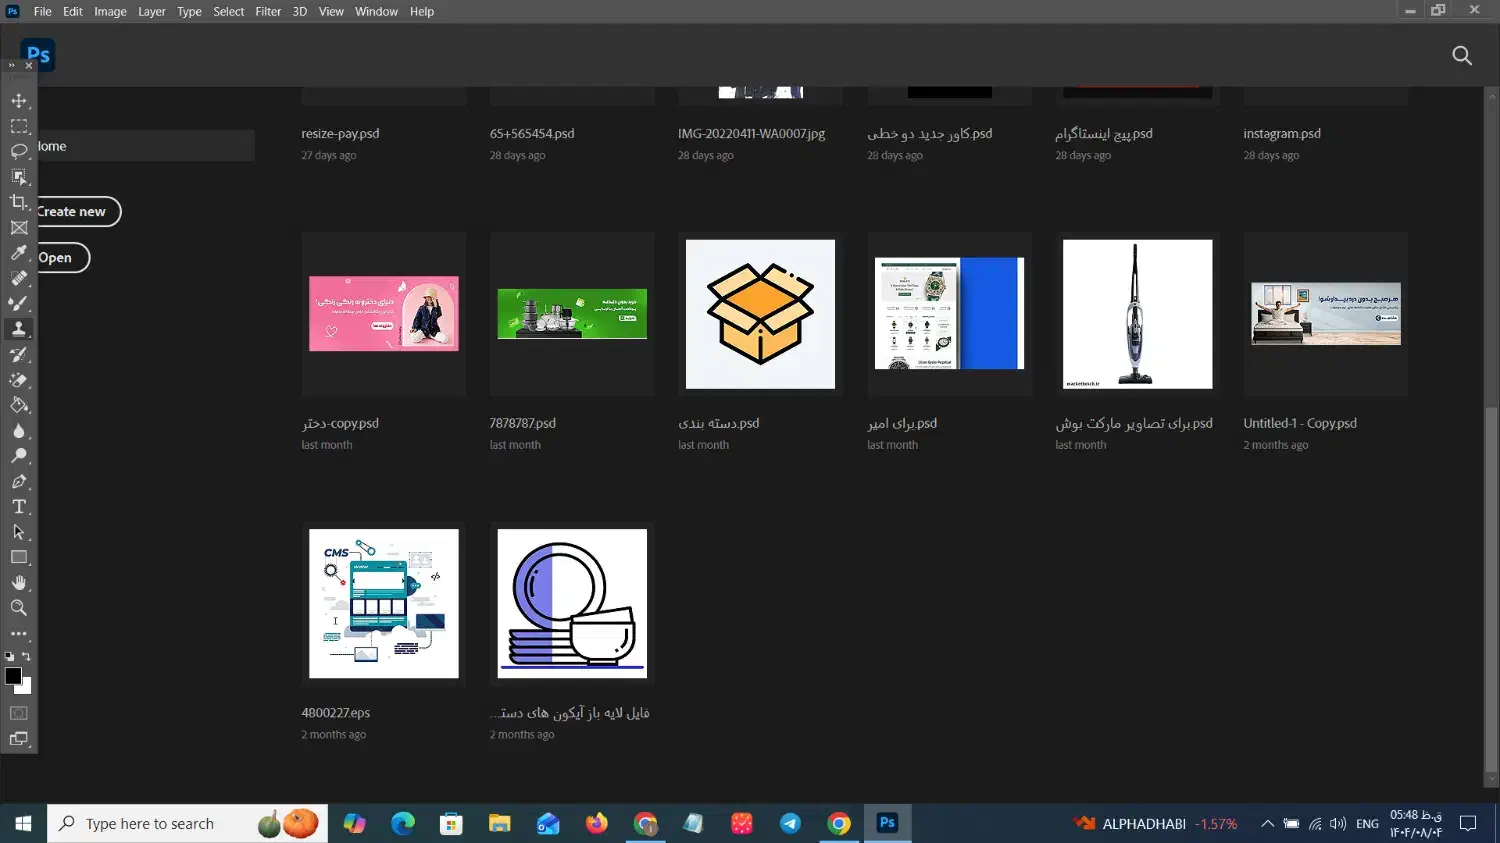Open the Window menu
Screen dimensions: 1500x843
pos(376,12)
